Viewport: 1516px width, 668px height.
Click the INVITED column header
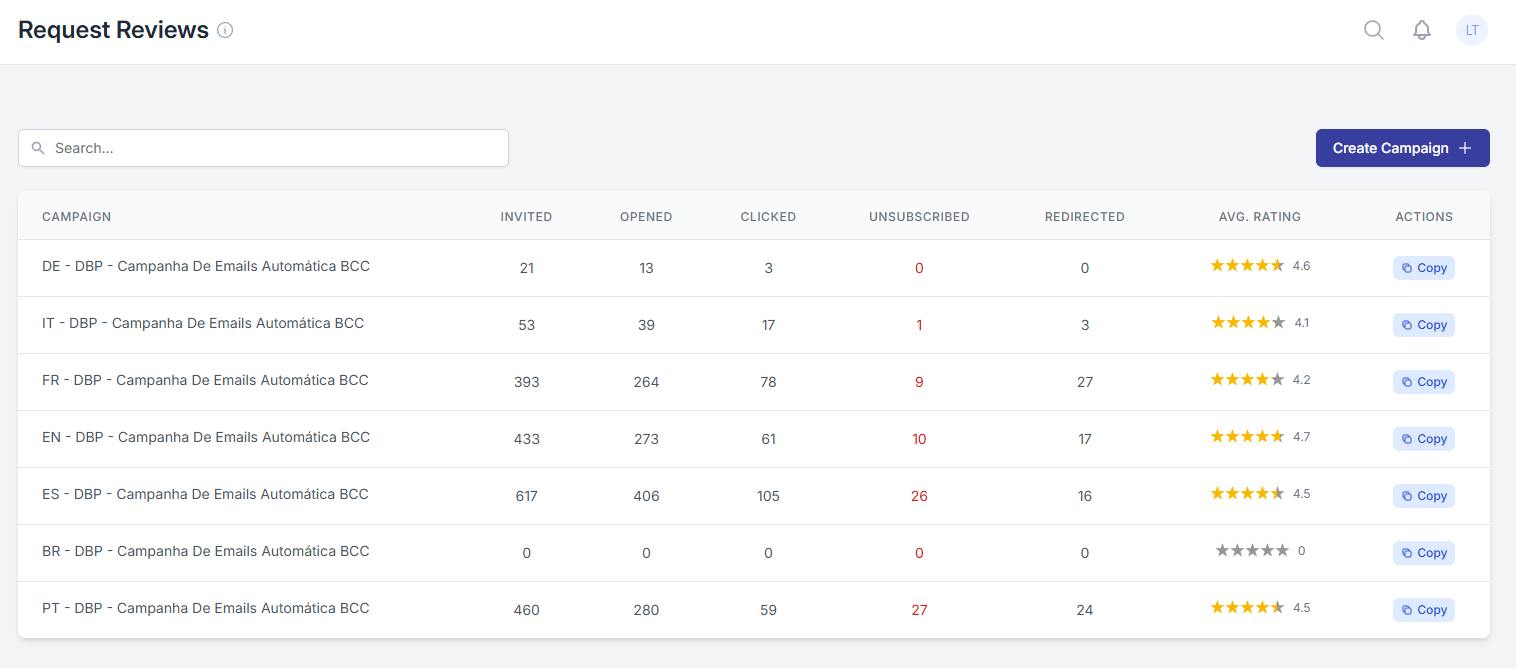[x=526, y=217]
